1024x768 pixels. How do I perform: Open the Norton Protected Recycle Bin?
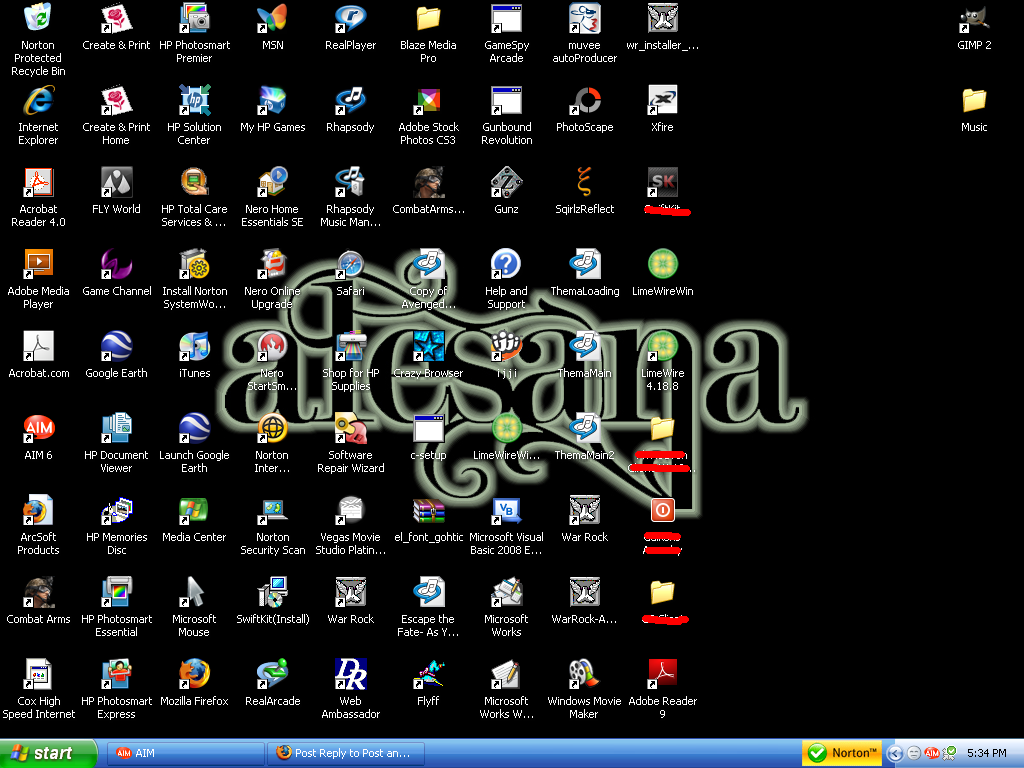38,20
